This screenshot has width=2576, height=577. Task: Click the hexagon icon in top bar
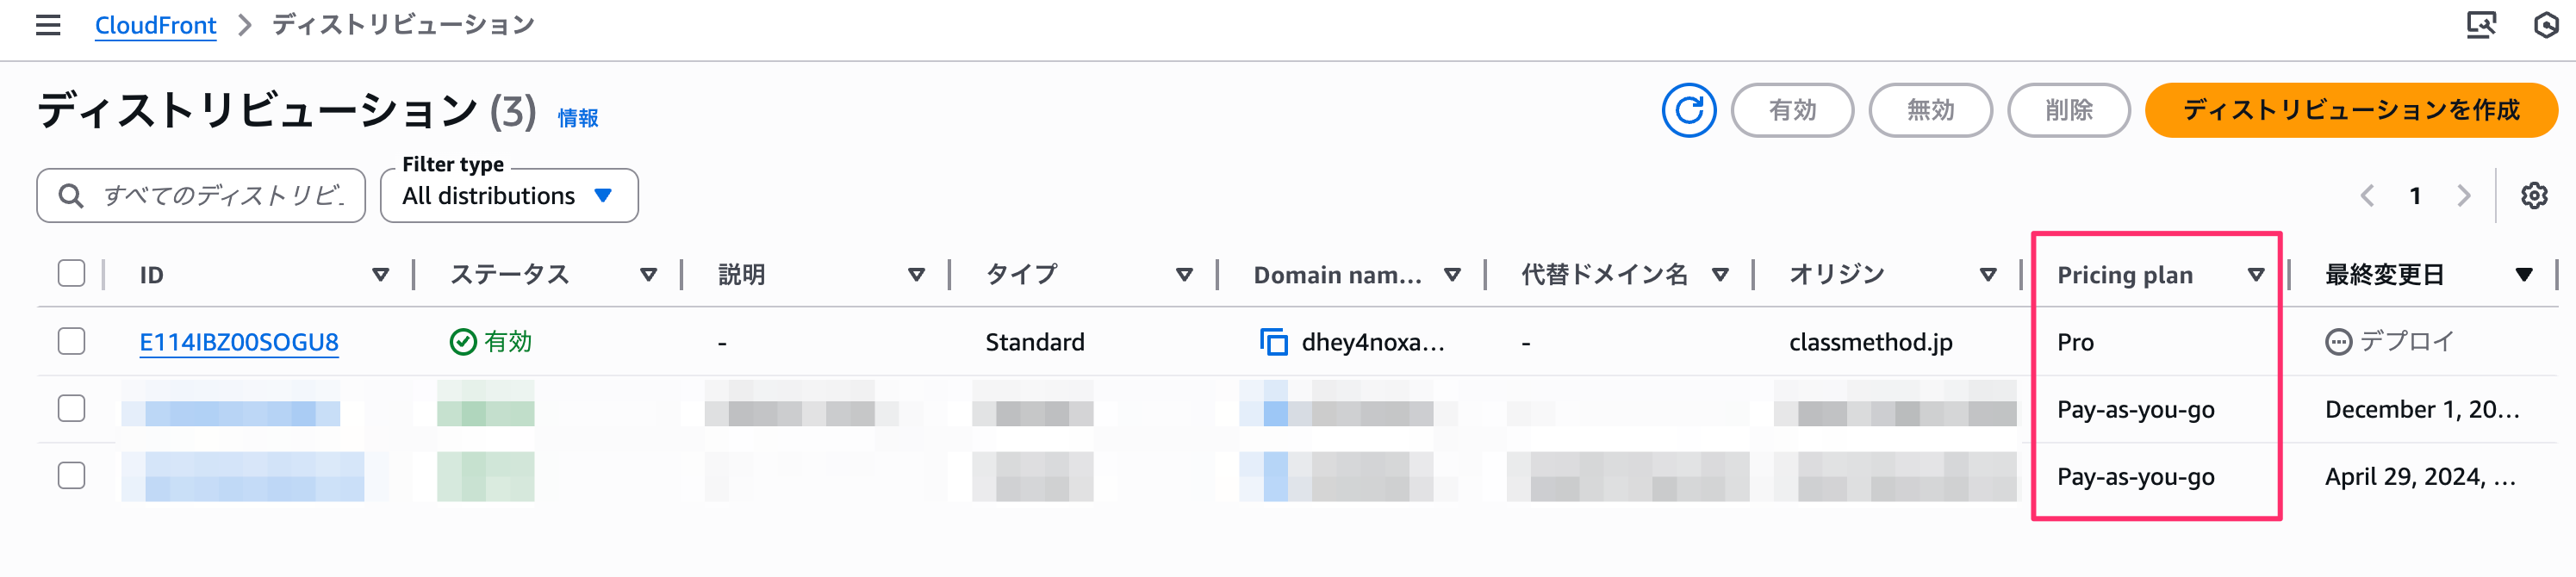click(x=2546, y=25)
